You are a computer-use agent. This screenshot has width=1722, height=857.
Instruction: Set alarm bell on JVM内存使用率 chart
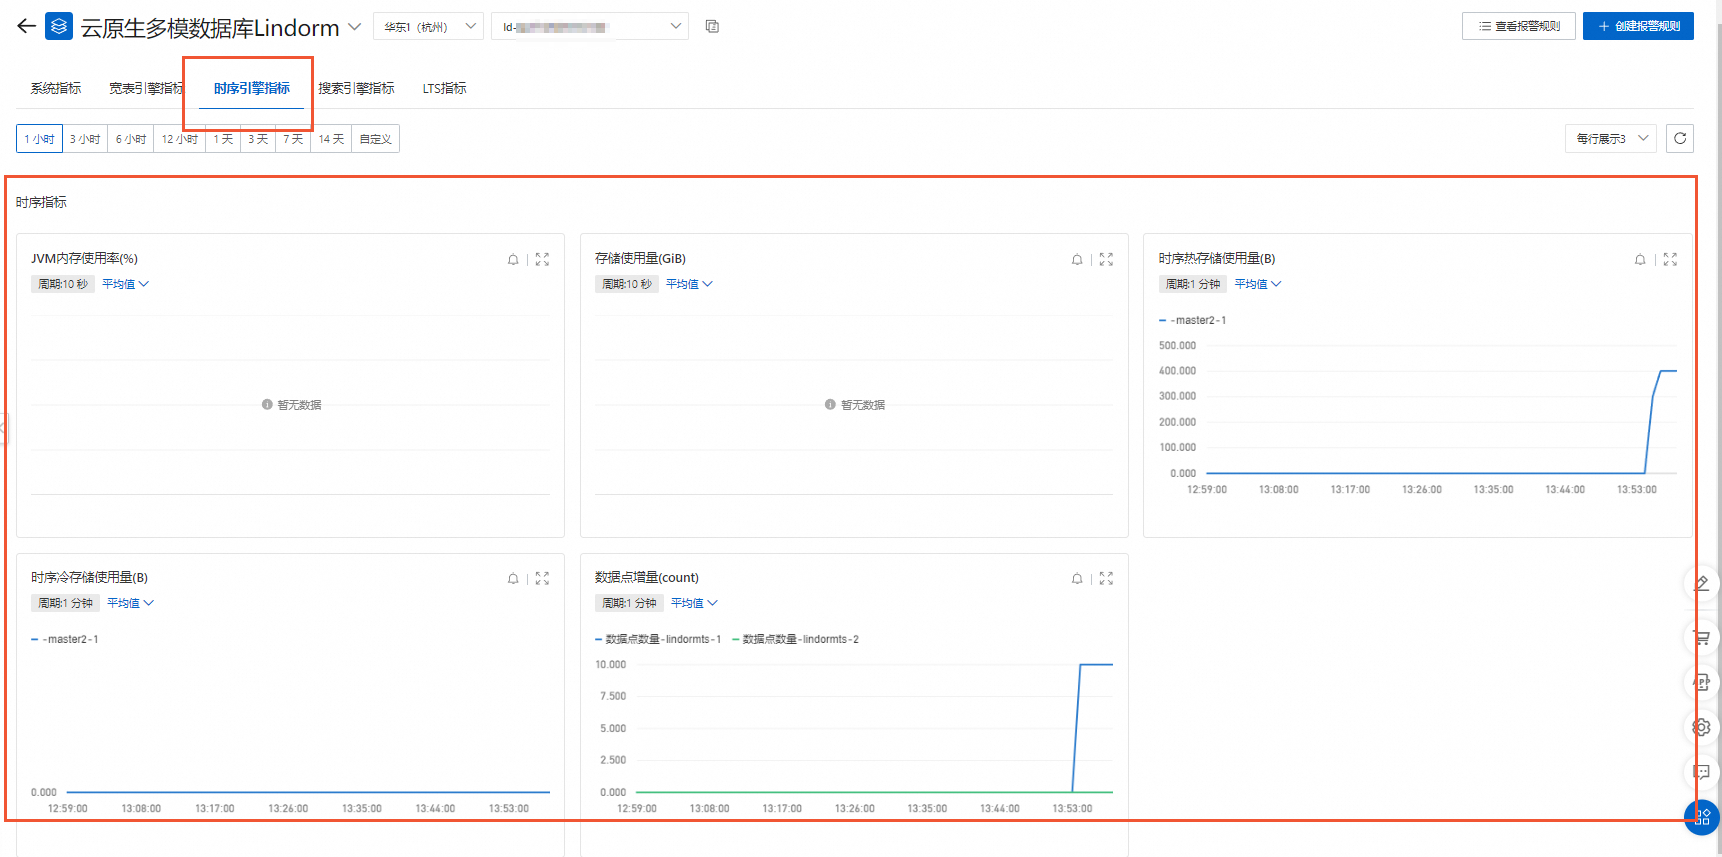[x=513, y=259]
